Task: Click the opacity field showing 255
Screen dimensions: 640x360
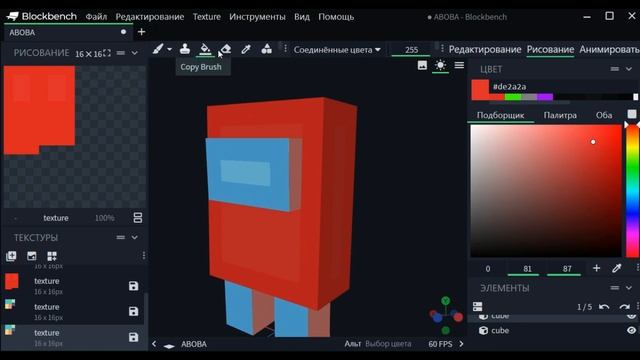Action: 411,50
